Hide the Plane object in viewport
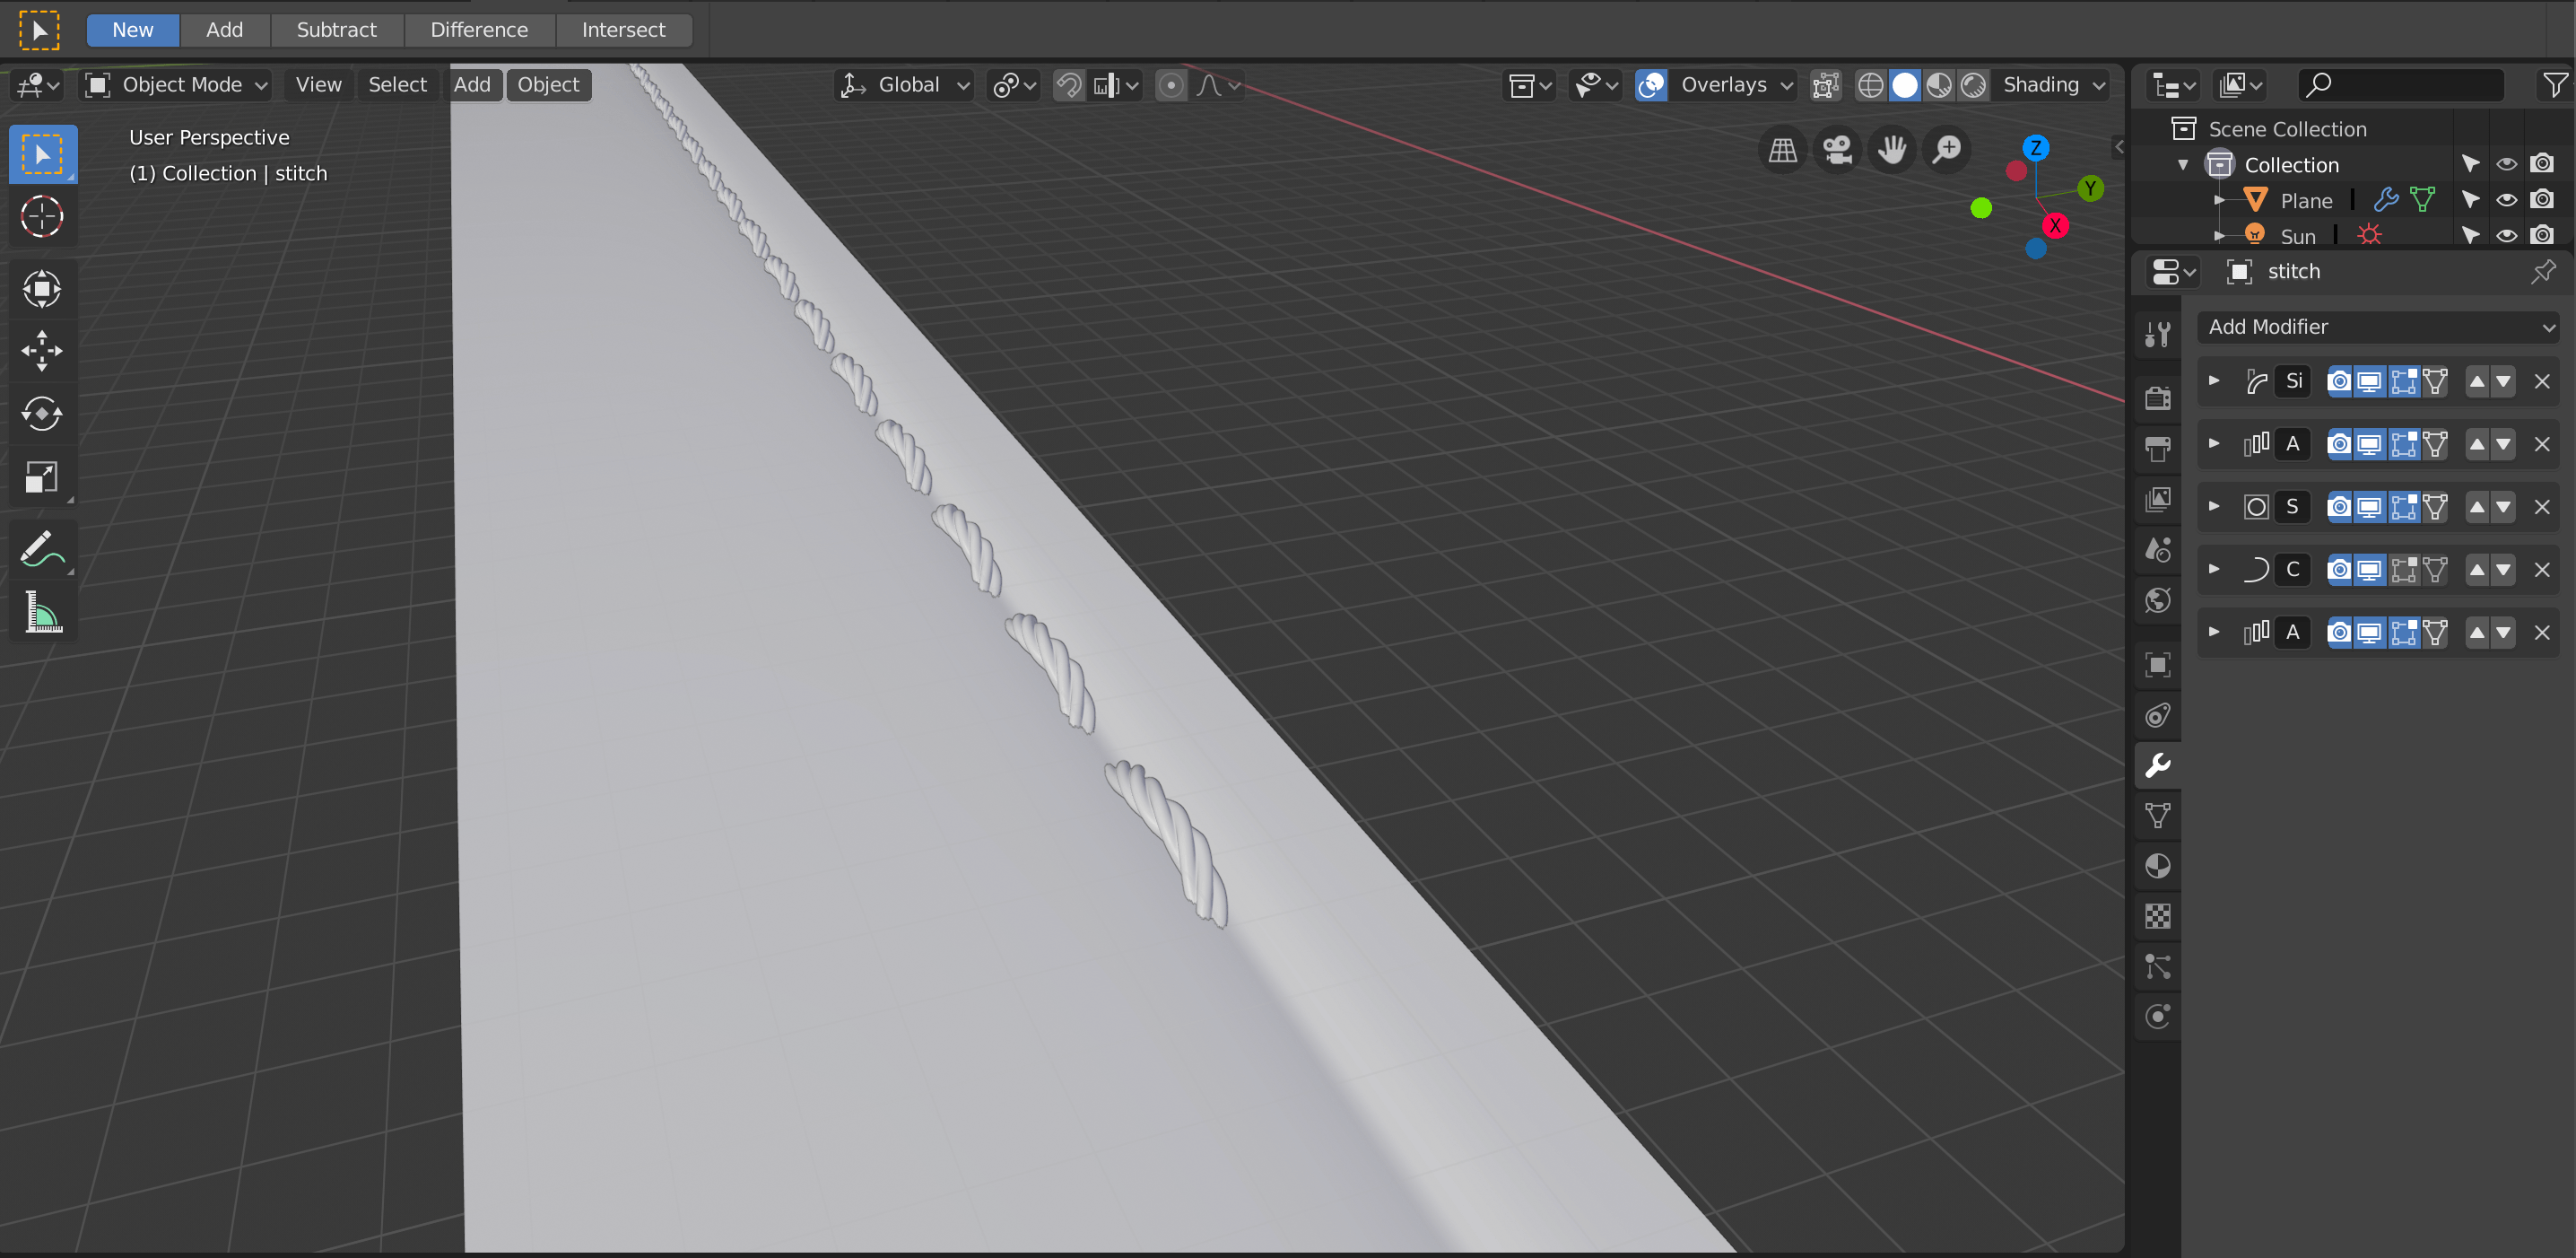Image resolution: width=2576 pixels, height=1258 pixels. point(2506,200)
